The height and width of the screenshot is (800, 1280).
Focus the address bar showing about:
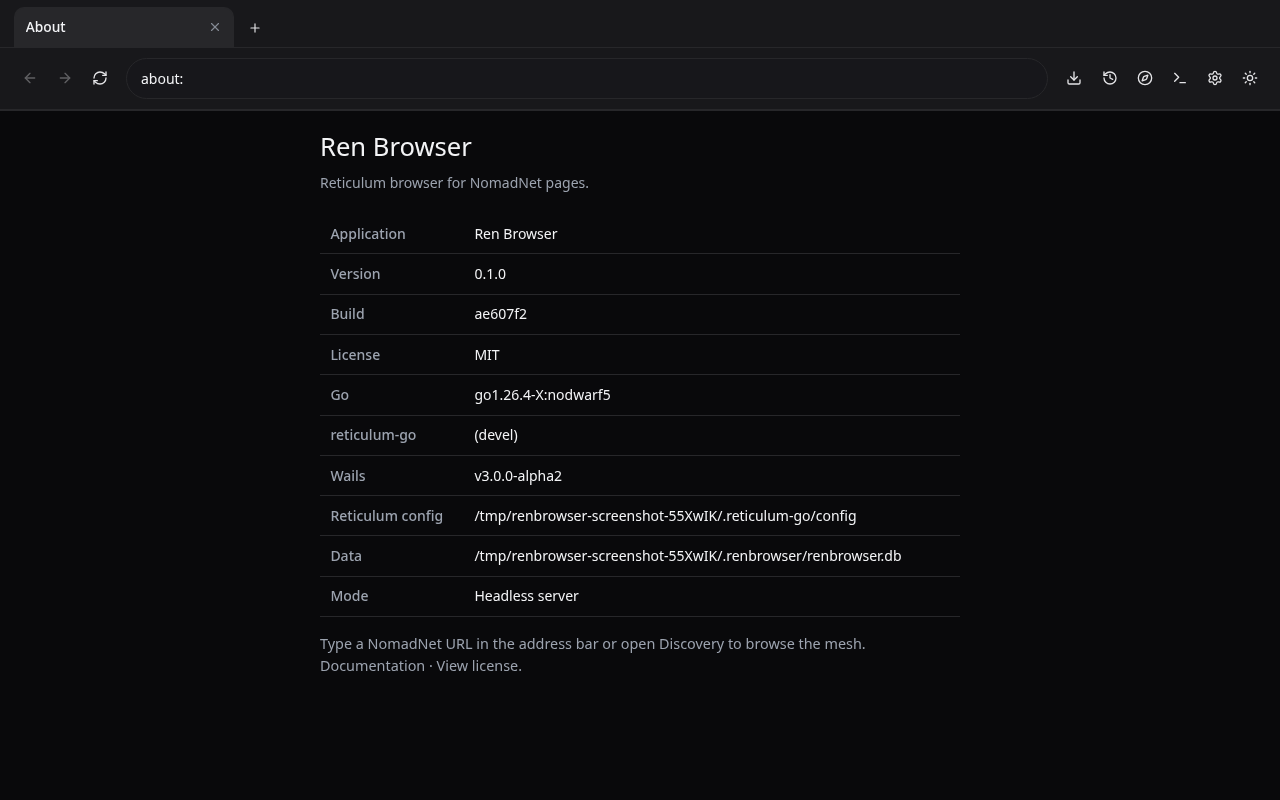tap(586, 78)
